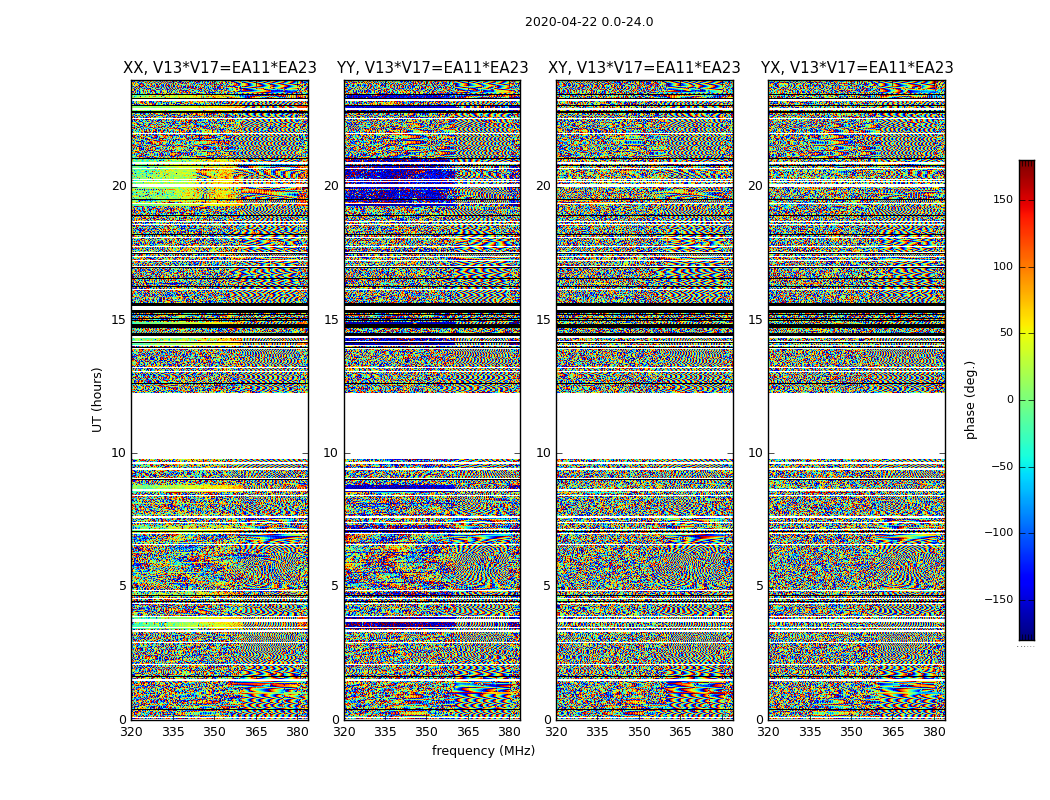The image size is (1050, 800).
Task: Select the YY, V13*V17=EA11*EA23 panel title
Action: pos(433,68)
